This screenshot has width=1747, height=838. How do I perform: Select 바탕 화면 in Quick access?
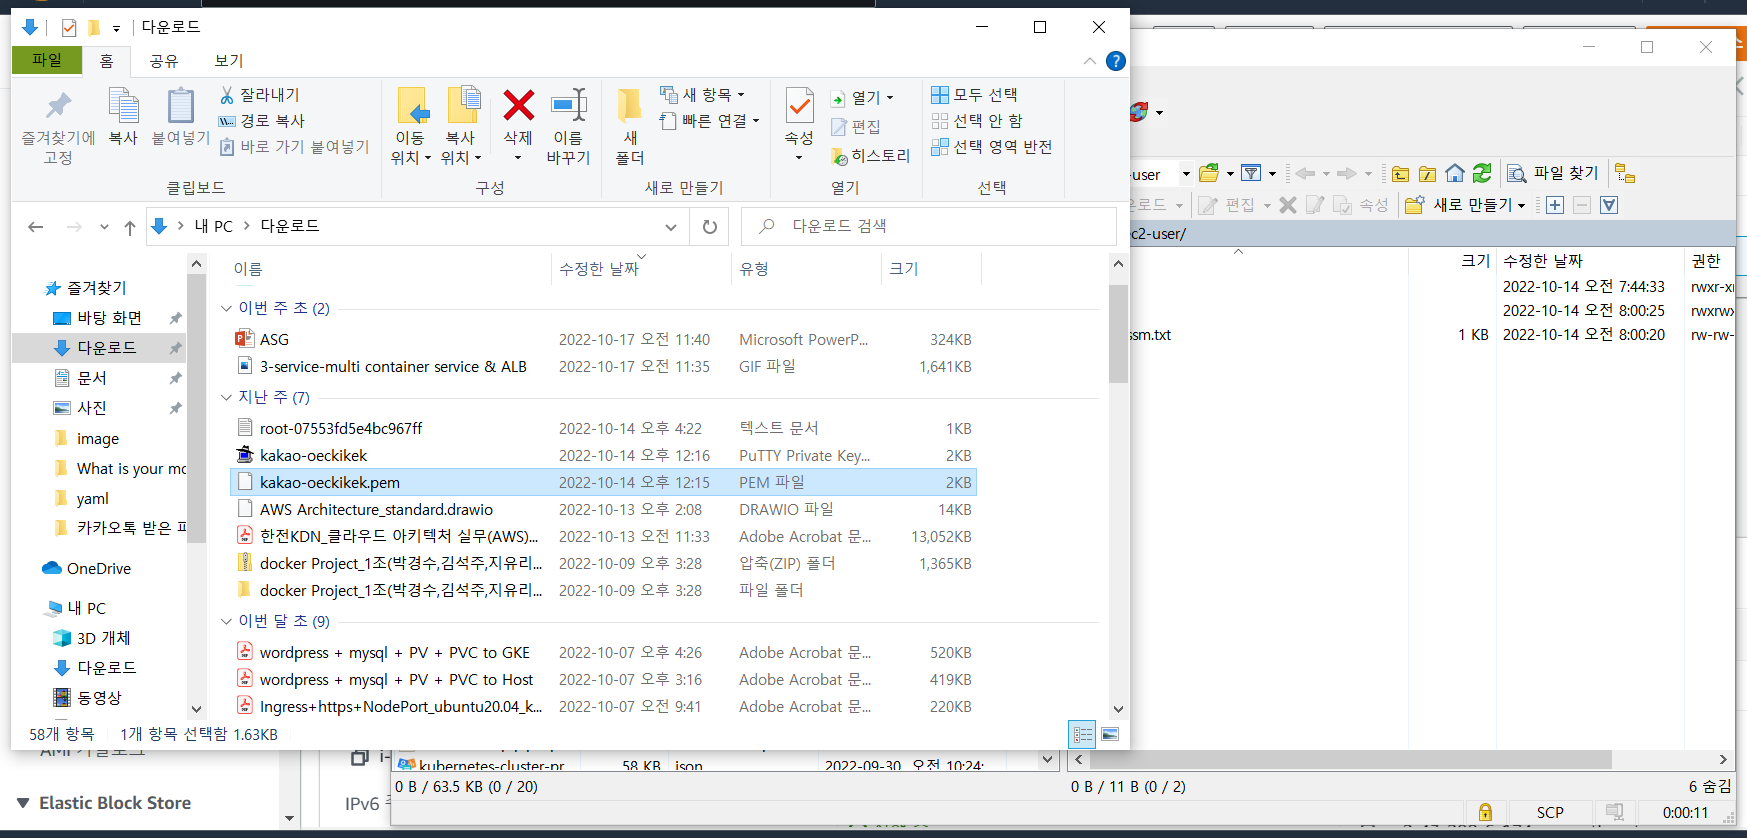(109, 318)
